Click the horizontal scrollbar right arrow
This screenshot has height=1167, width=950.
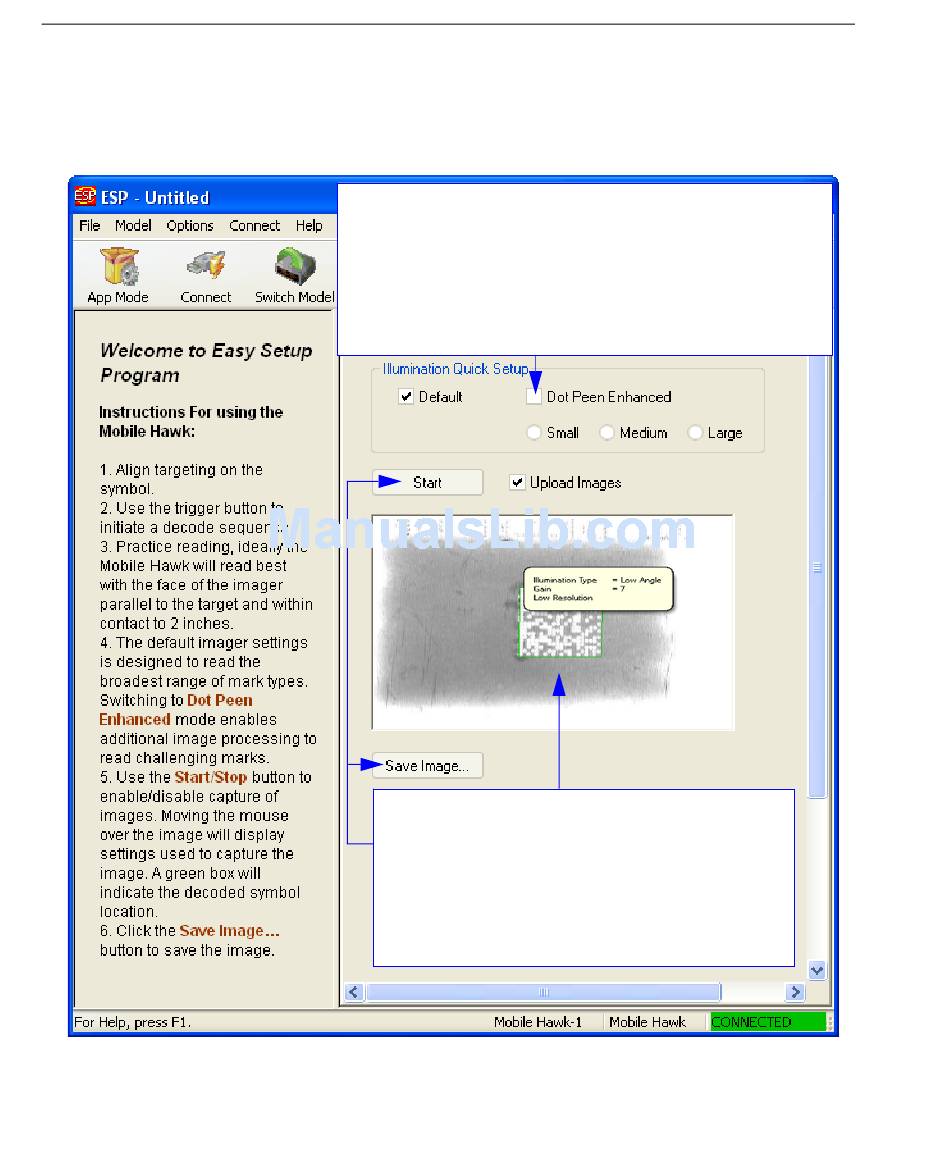point(795,992)
